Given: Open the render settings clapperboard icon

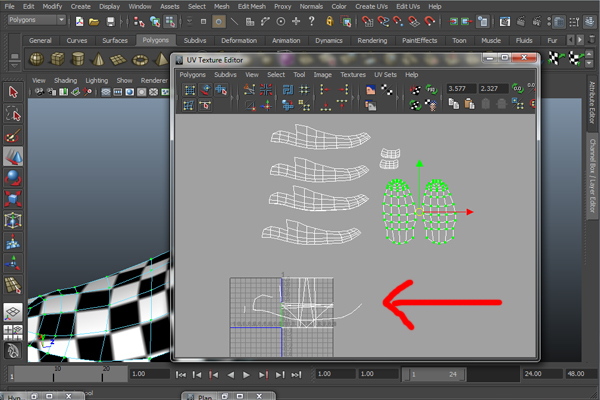Looking at the screenshot, I should click(505, 22).
